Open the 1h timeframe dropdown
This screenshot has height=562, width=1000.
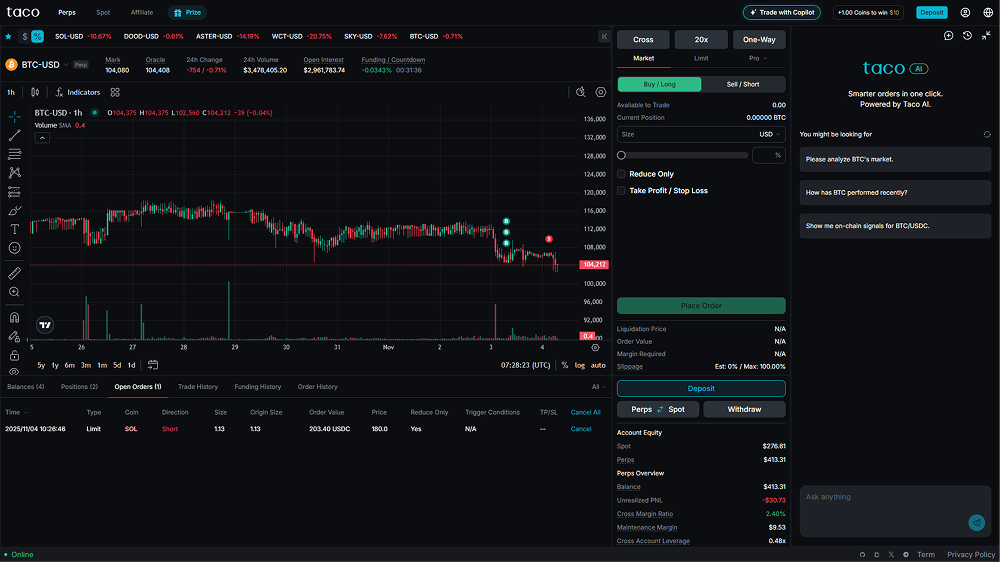11,92
